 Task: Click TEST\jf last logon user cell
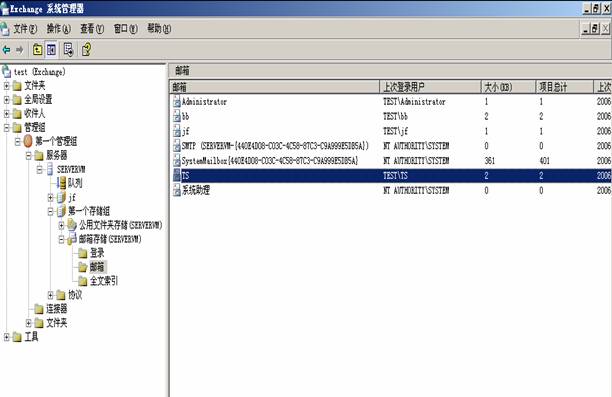tap(395, 131)
